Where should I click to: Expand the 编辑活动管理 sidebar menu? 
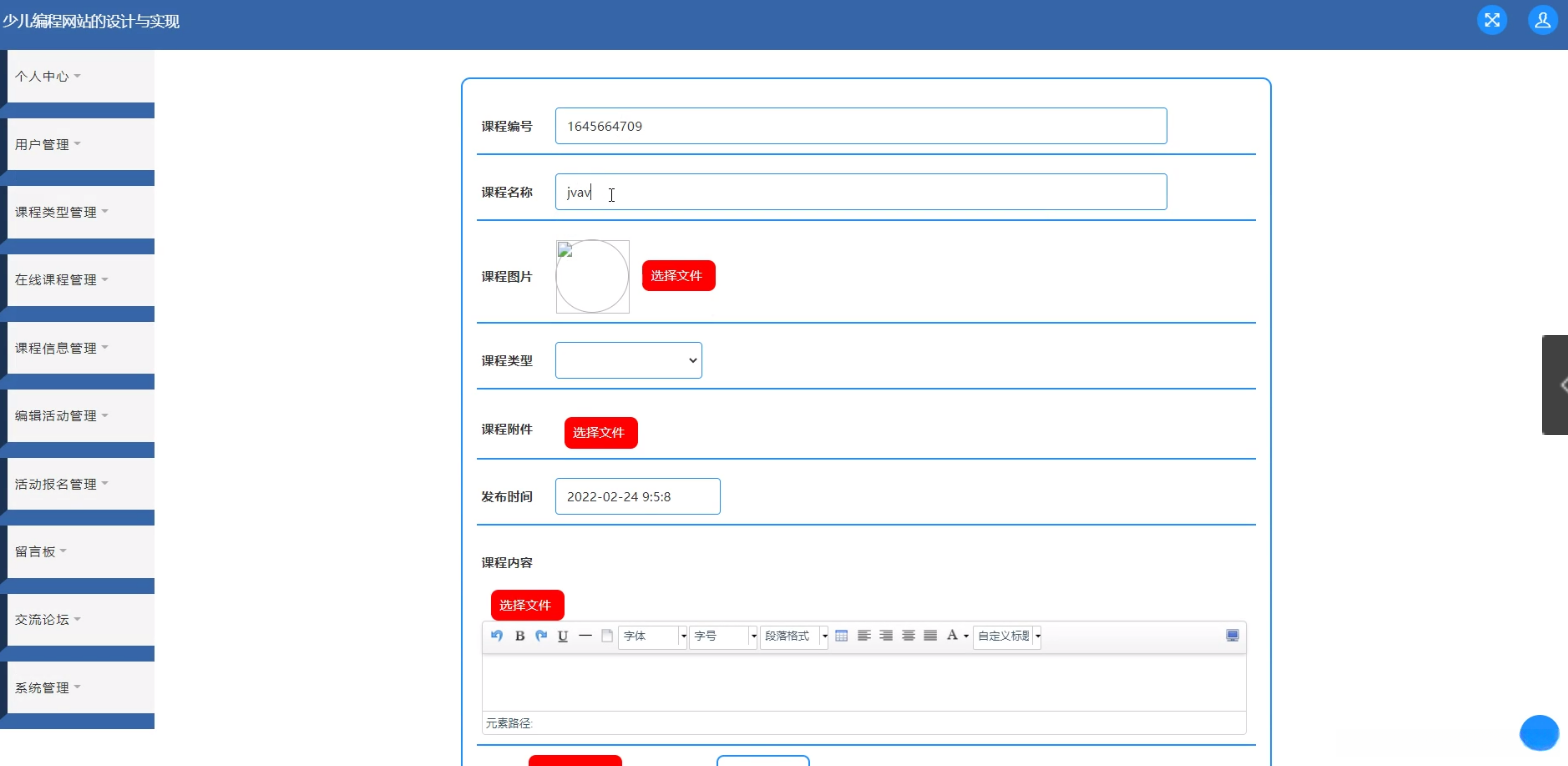pos(81,416)
